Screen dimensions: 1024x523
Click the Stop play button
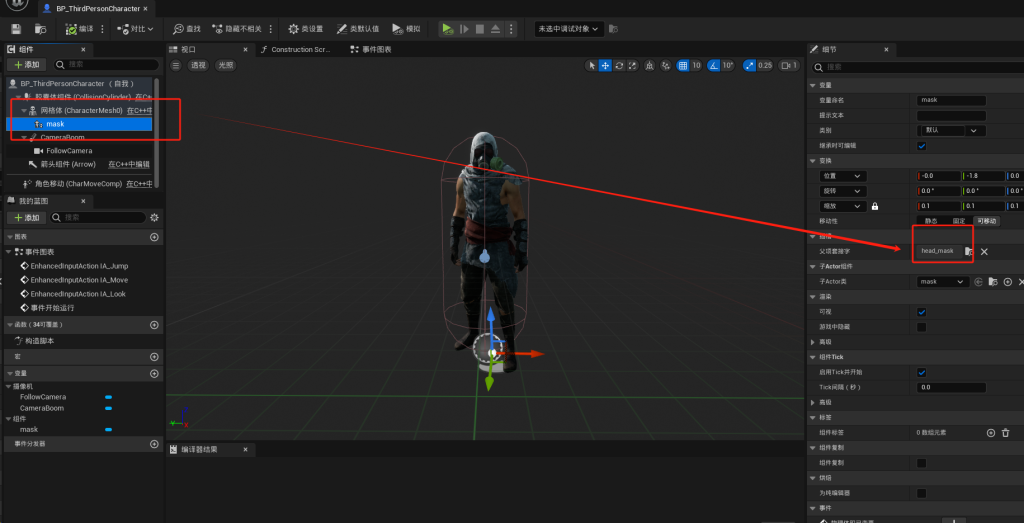tap(480, 29)
